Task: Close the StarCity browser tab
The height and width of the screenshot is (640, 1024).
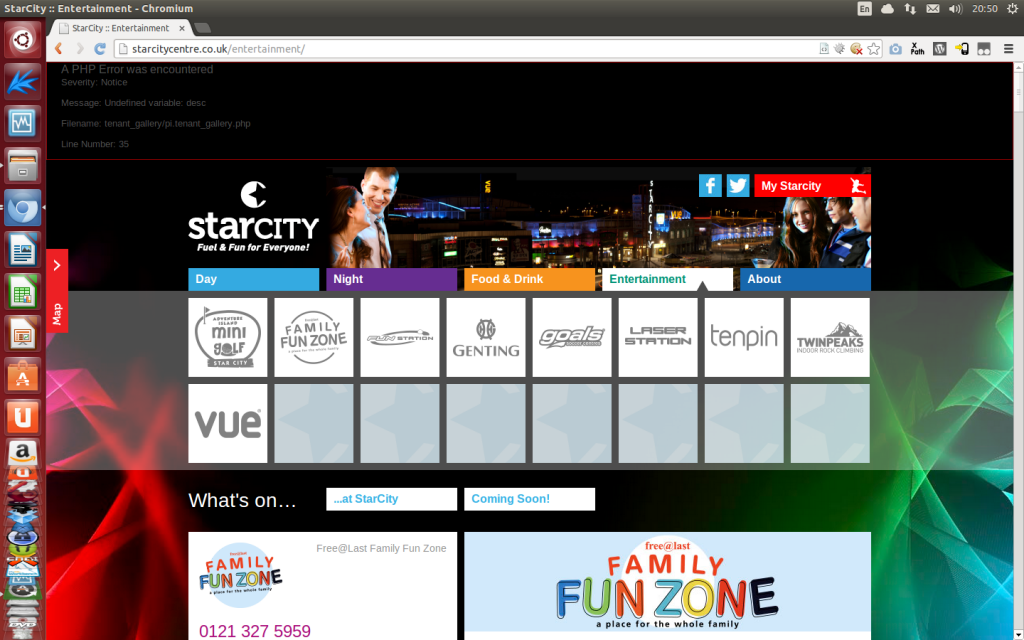Action: pyautogui.click(x=182, y=28)
